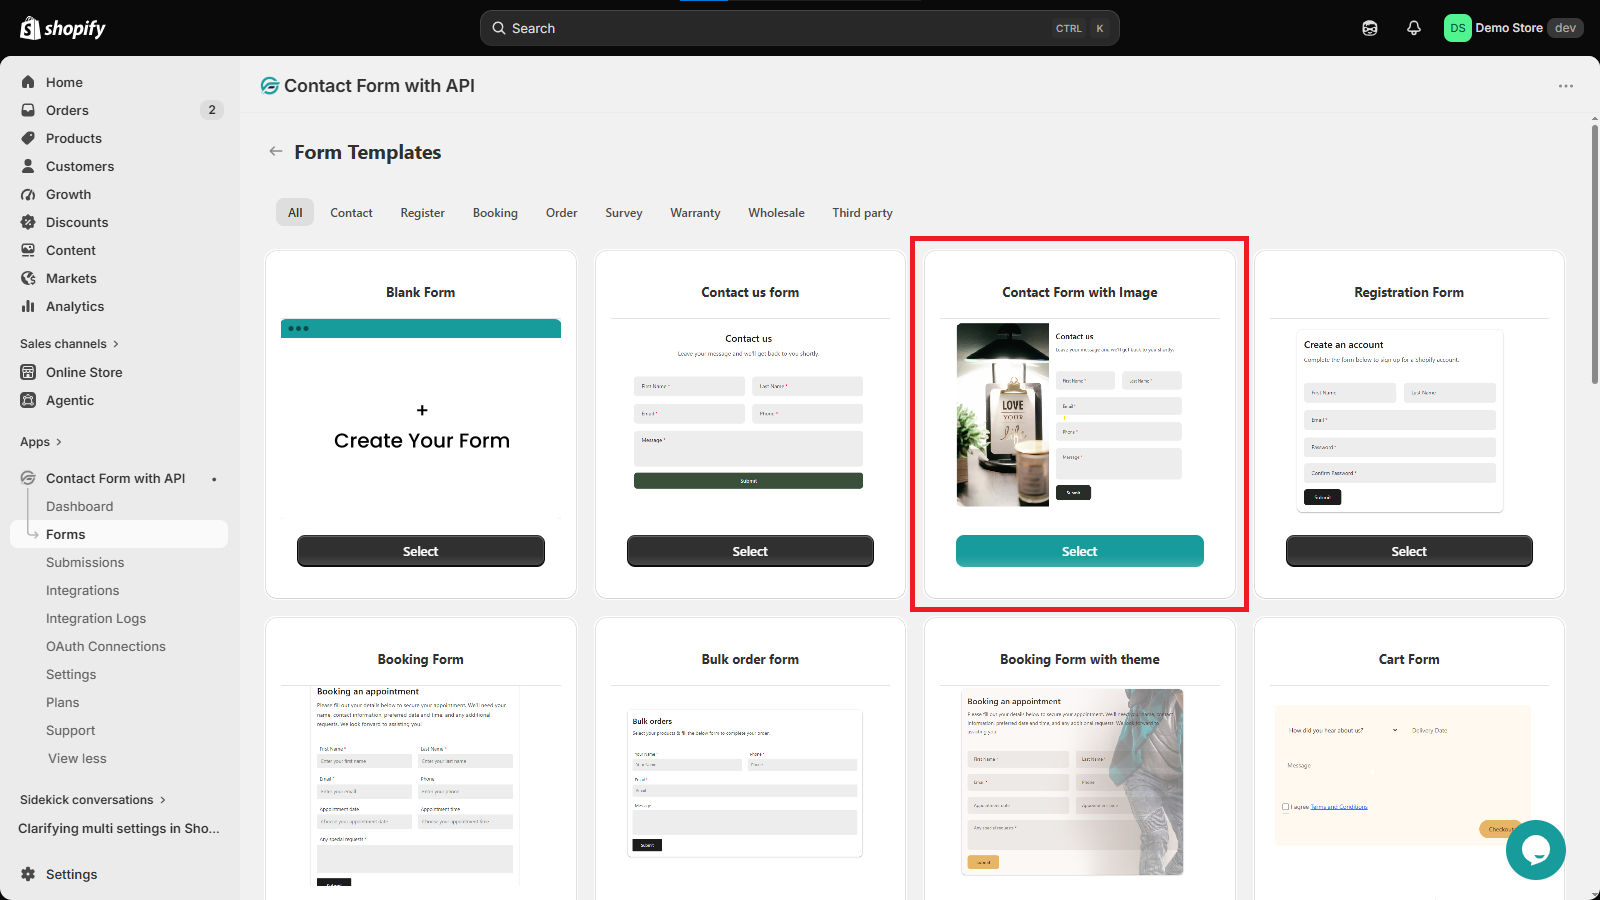Image resolution: width=1600 pixels, height=900 pixels.
Task: Select Contact Form with Image template
Action: point(1080,551)
